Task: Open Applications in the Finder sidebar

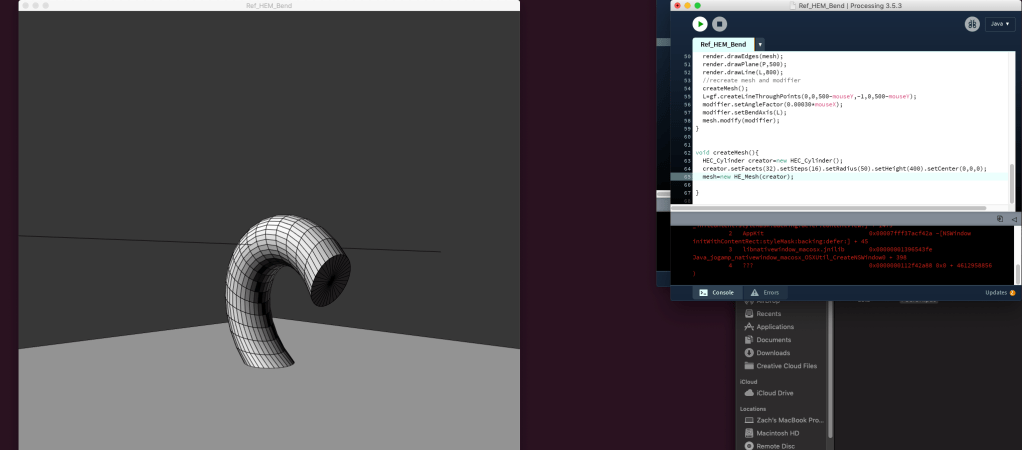Action: point(775,326)
